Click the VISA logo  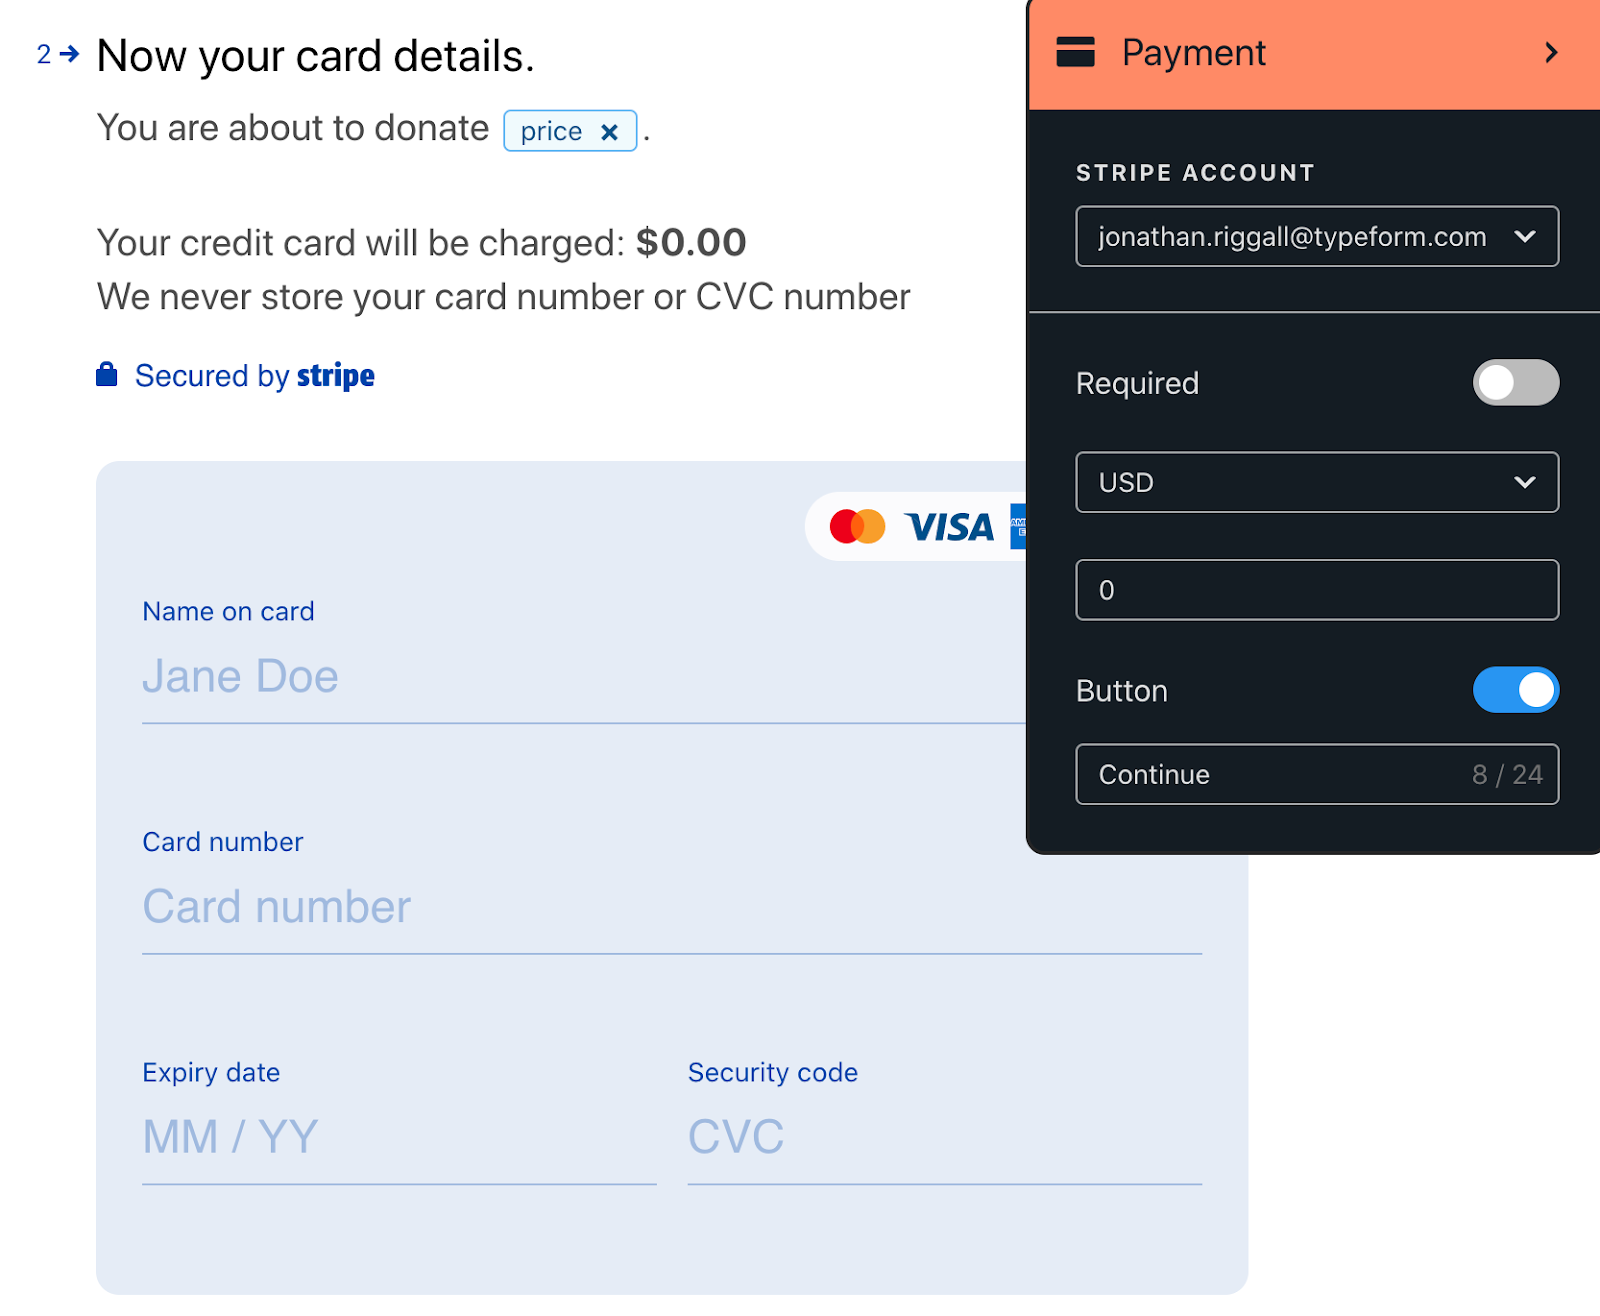(x=949, y=527)
